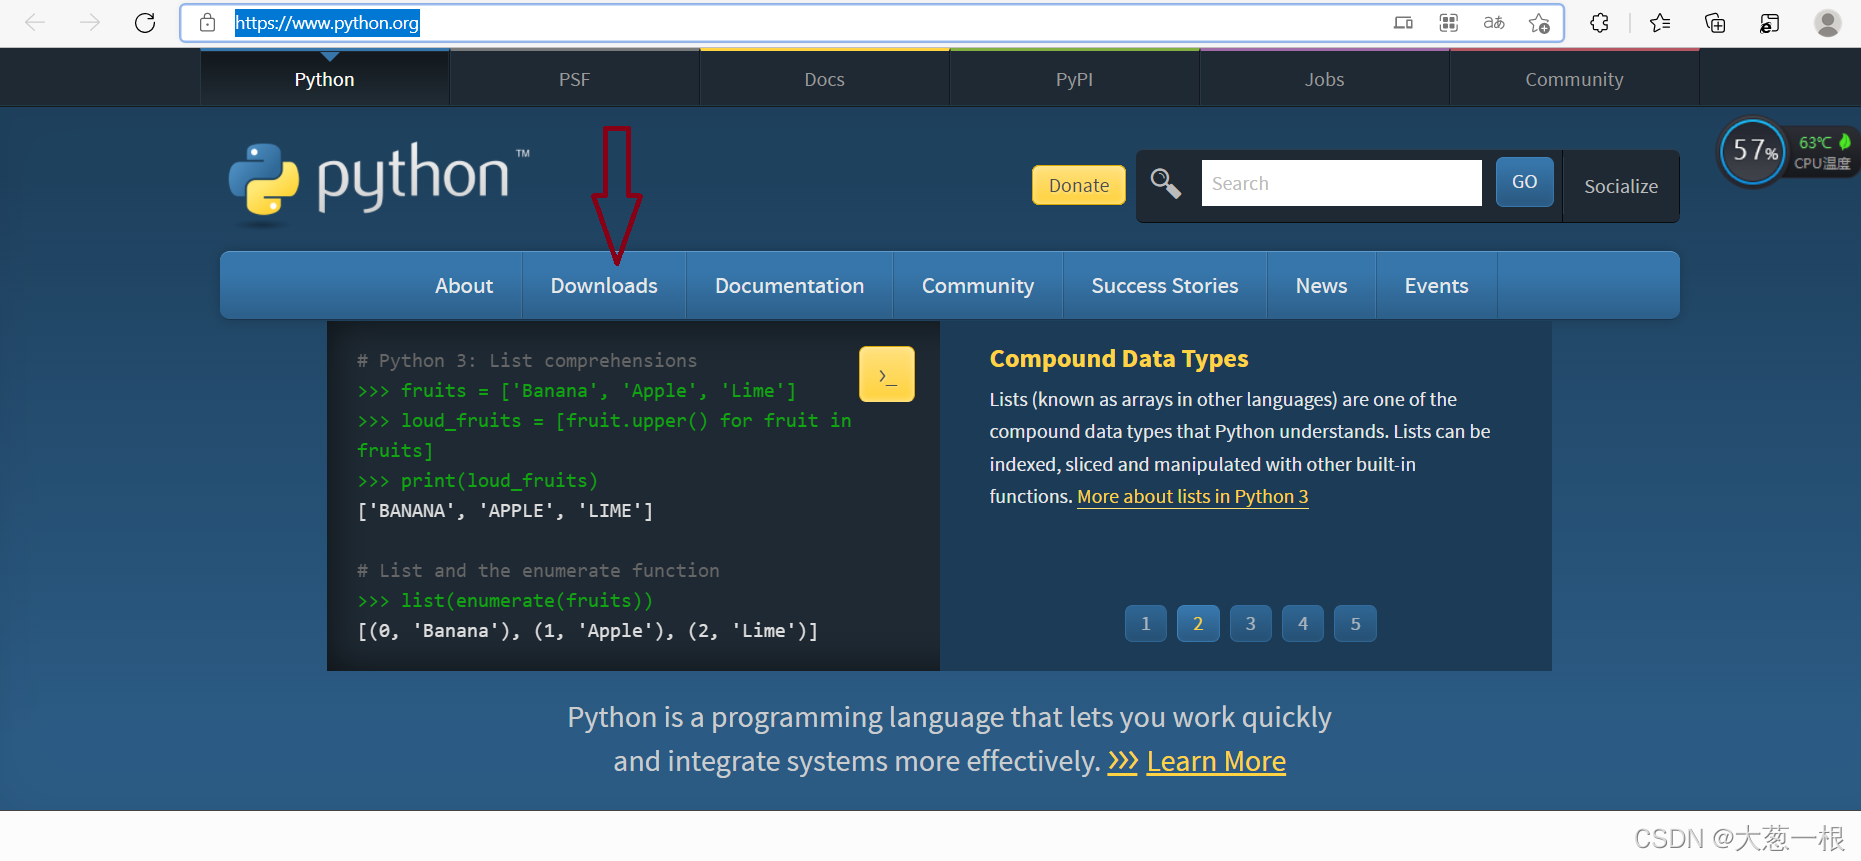The height and width of the screenshot is (861, 1861).
Task: Open the browser extensions puzzle icon
Action: coord(1599,22)
